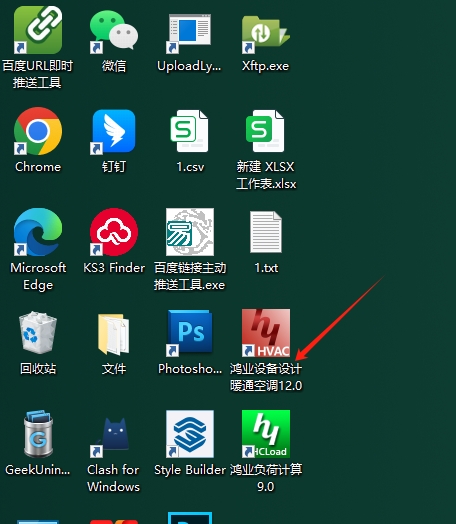The height and width of the screenshot is (524, 456).
Task: Launch the Microsoft Edge icon
Action: (38, 232)
